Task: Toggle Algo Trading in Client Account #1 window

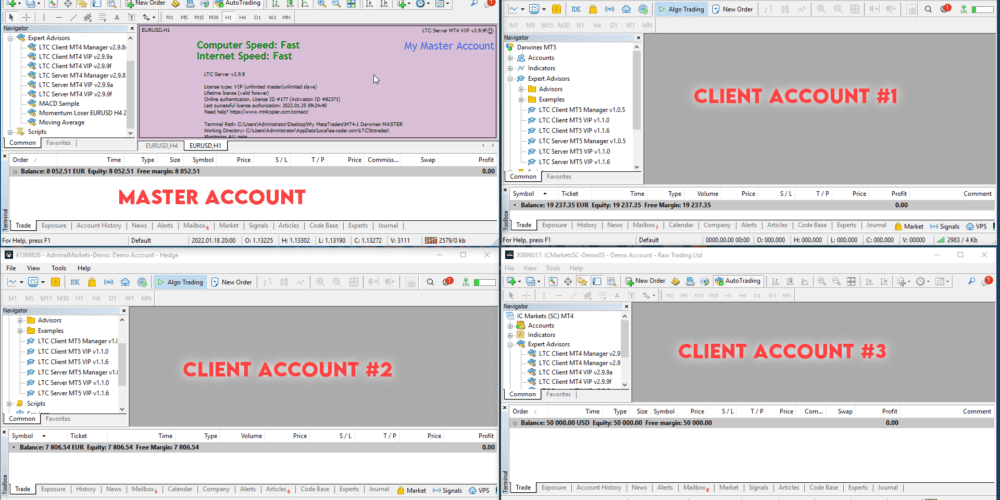Action: tap(681, 10)
